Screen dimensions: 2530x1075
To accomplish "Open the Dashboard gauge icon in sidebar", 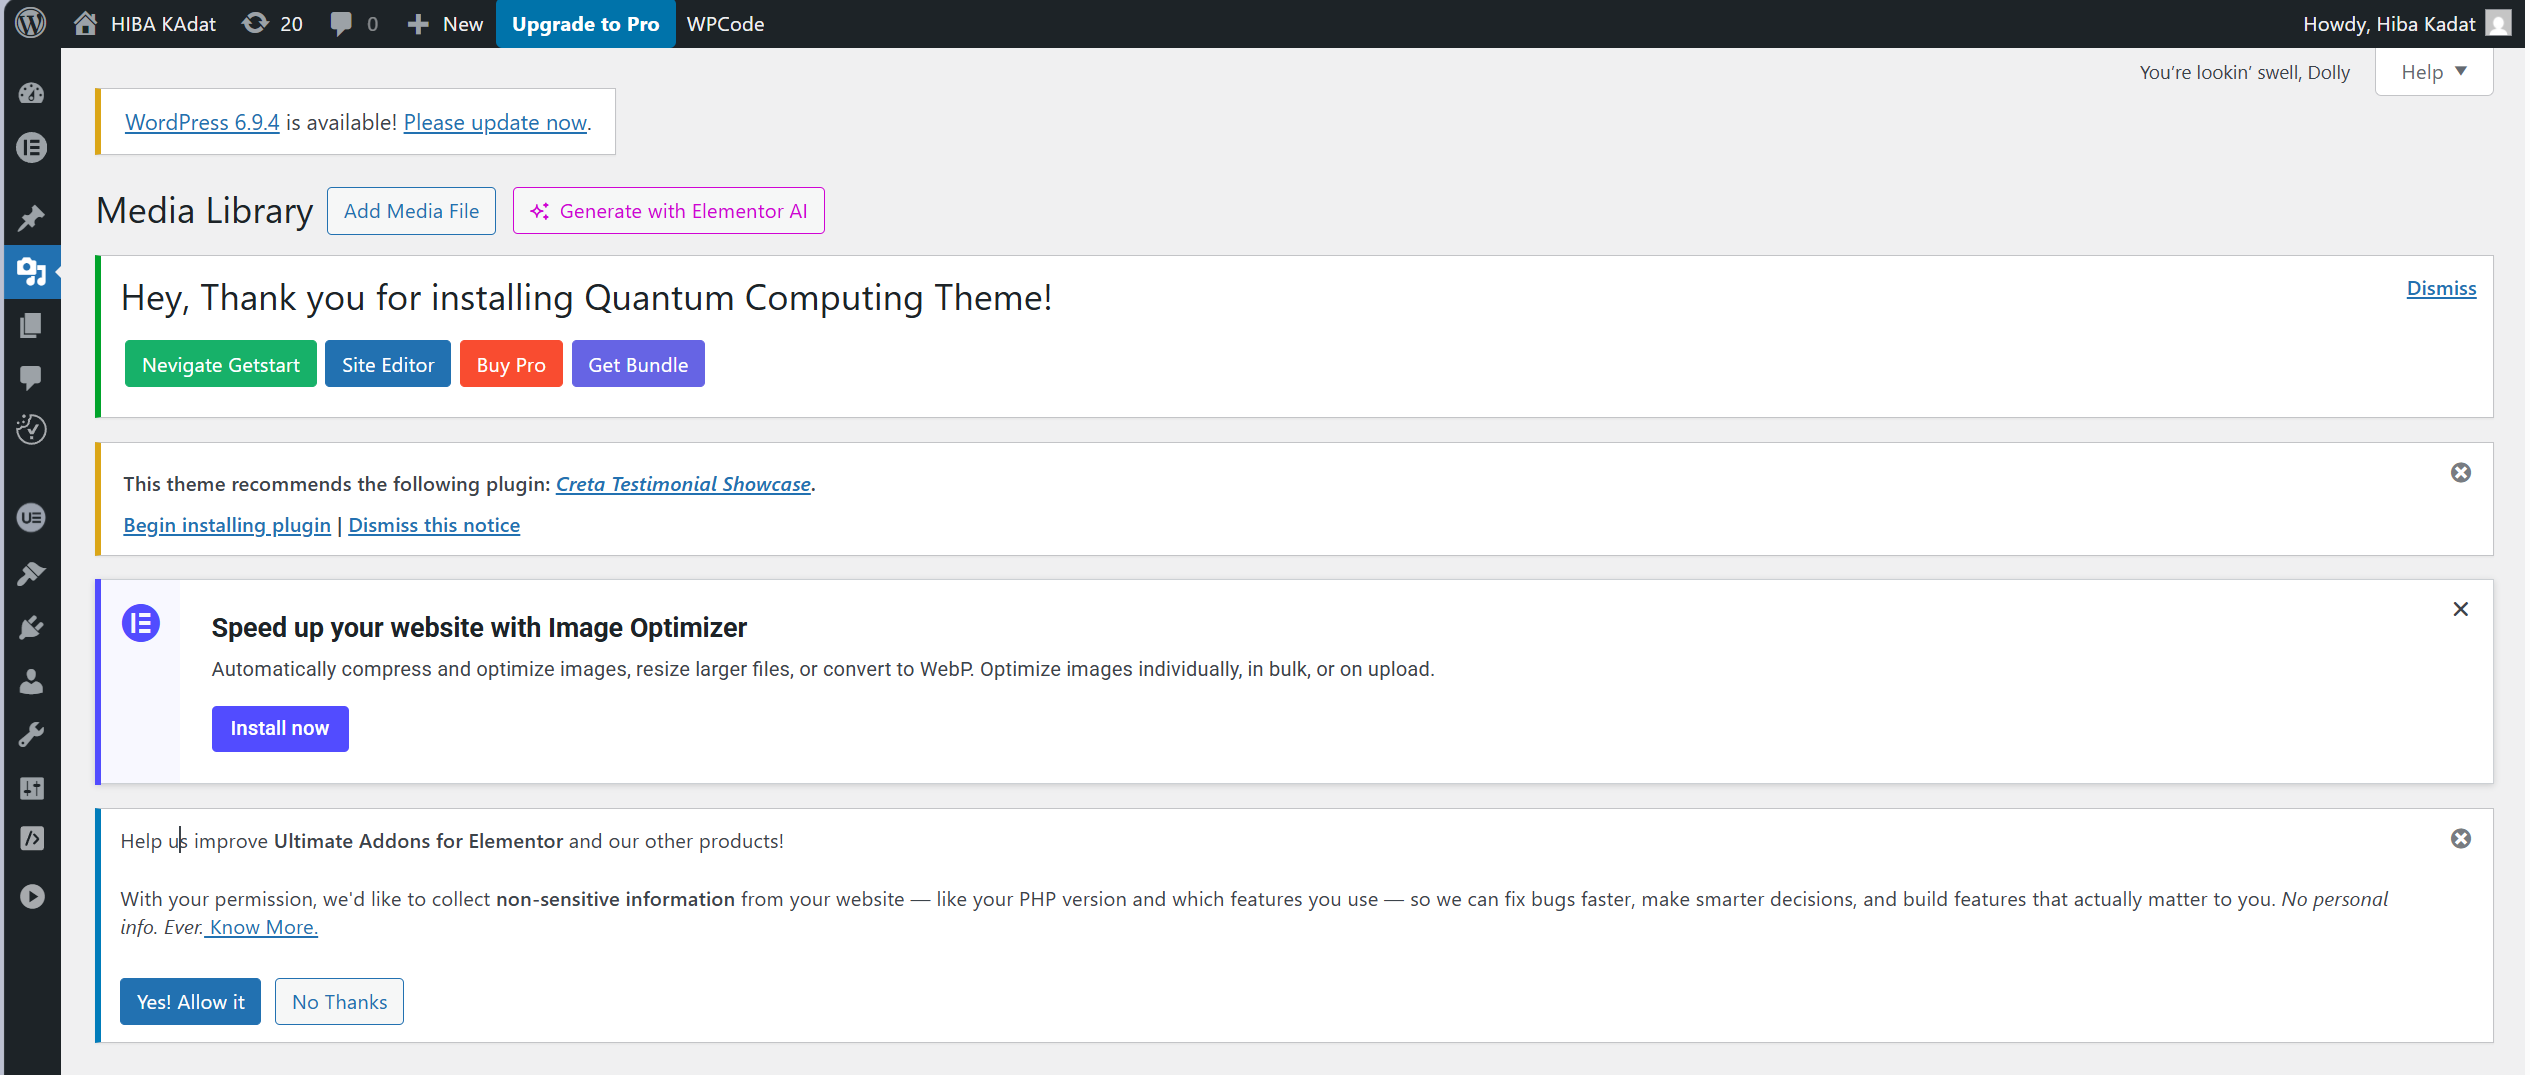I will (31, 93).
